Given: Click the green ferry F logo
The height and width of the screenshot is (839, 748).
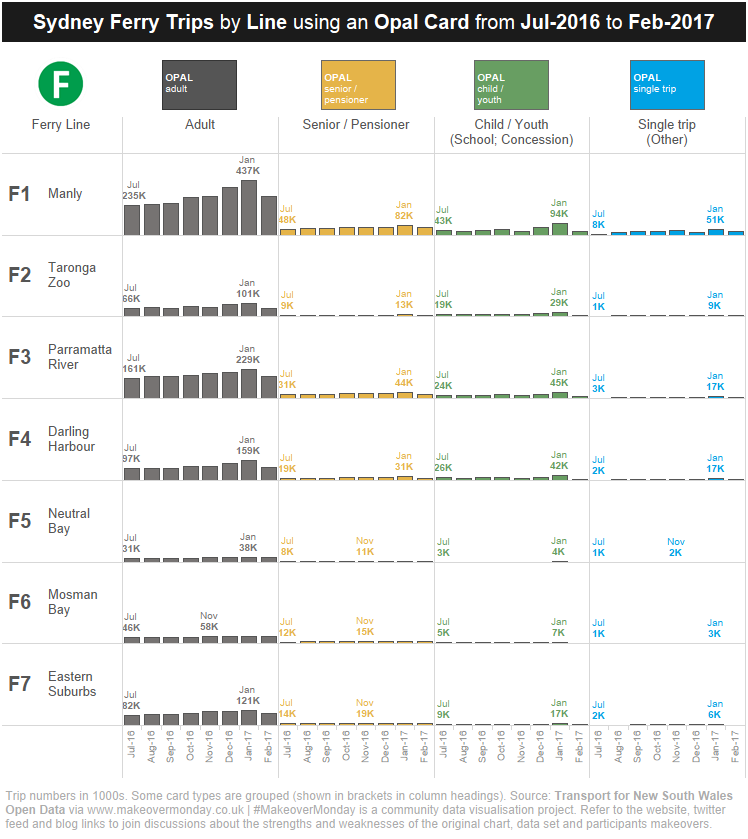Looking at the screenshot, I should point(60,84).
